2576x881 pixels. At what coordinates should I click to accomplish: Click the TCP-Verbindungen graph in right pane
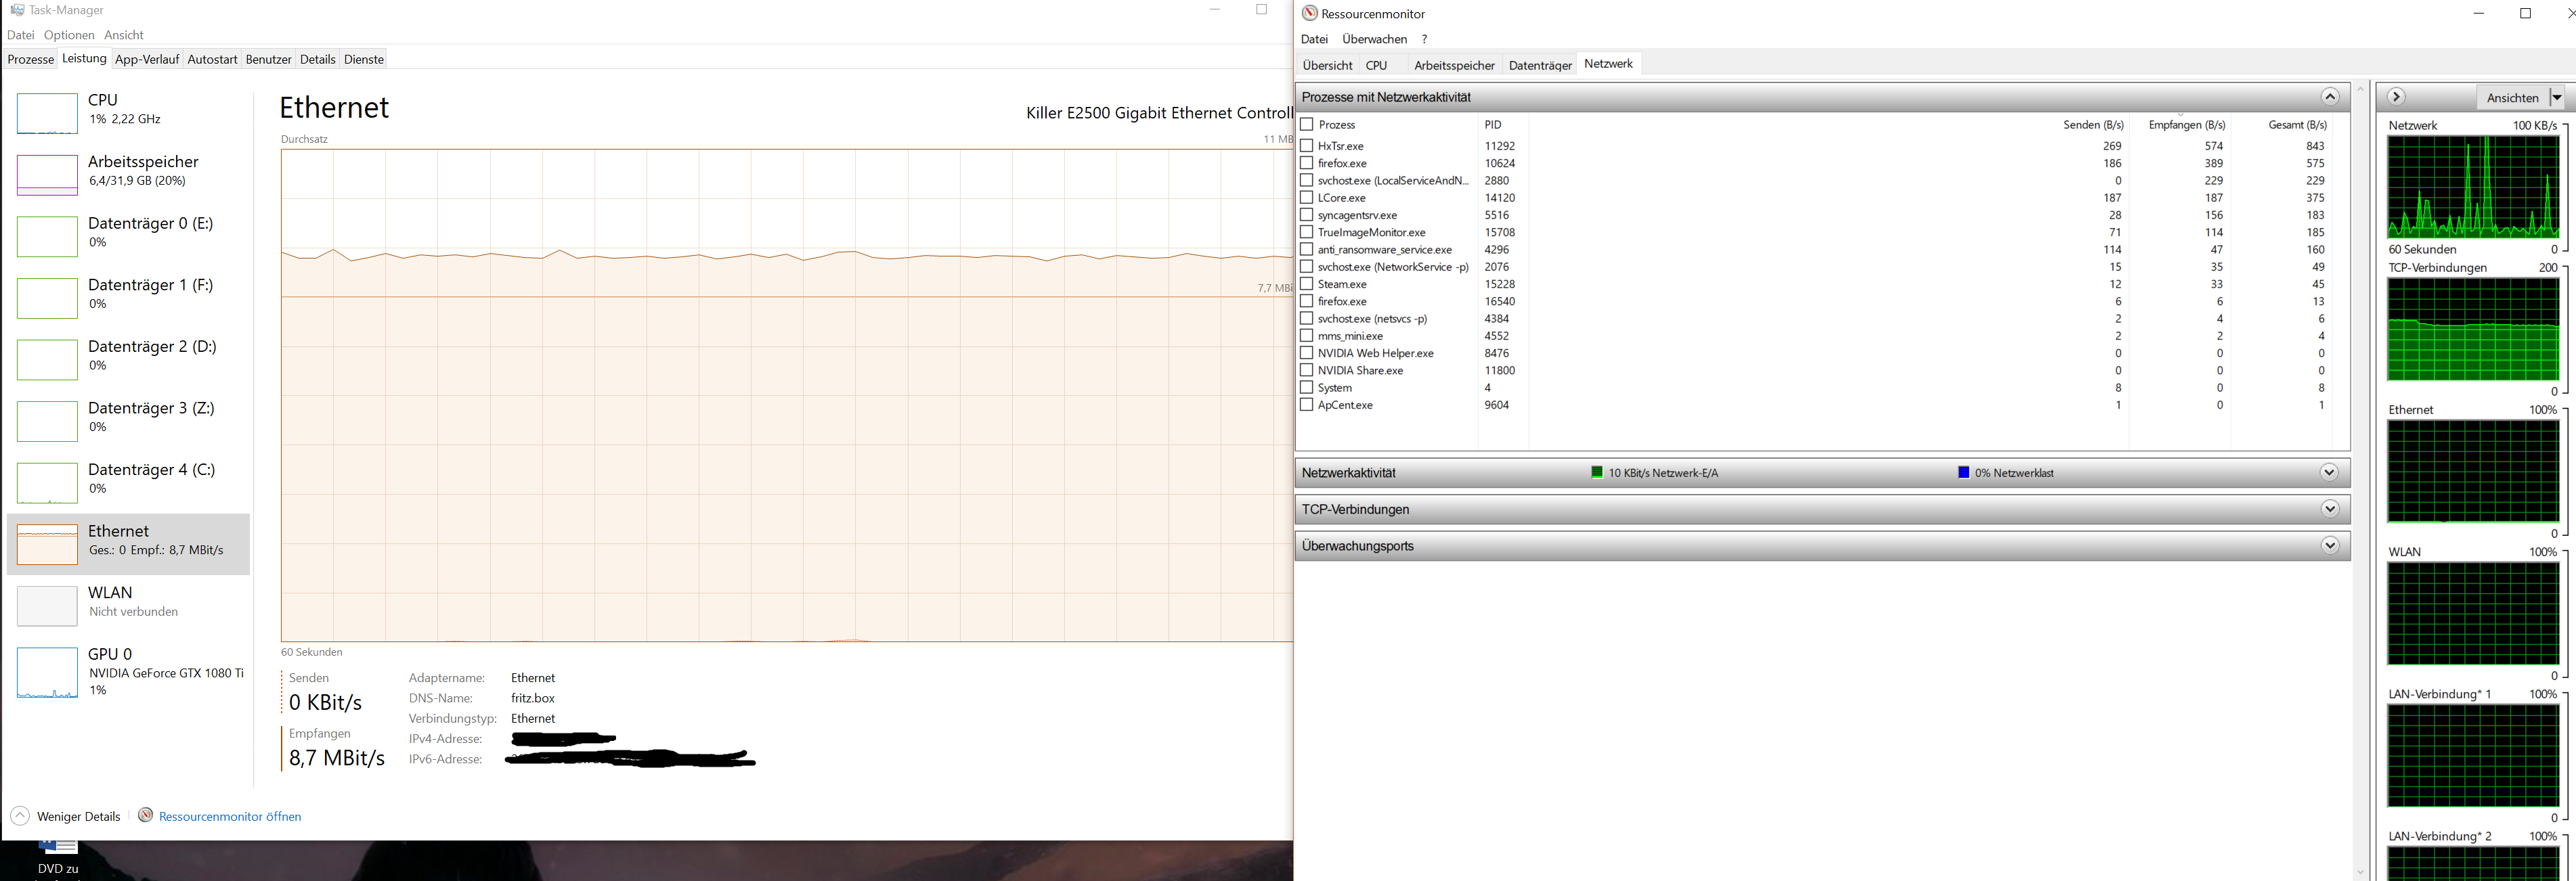[2473, 329]
